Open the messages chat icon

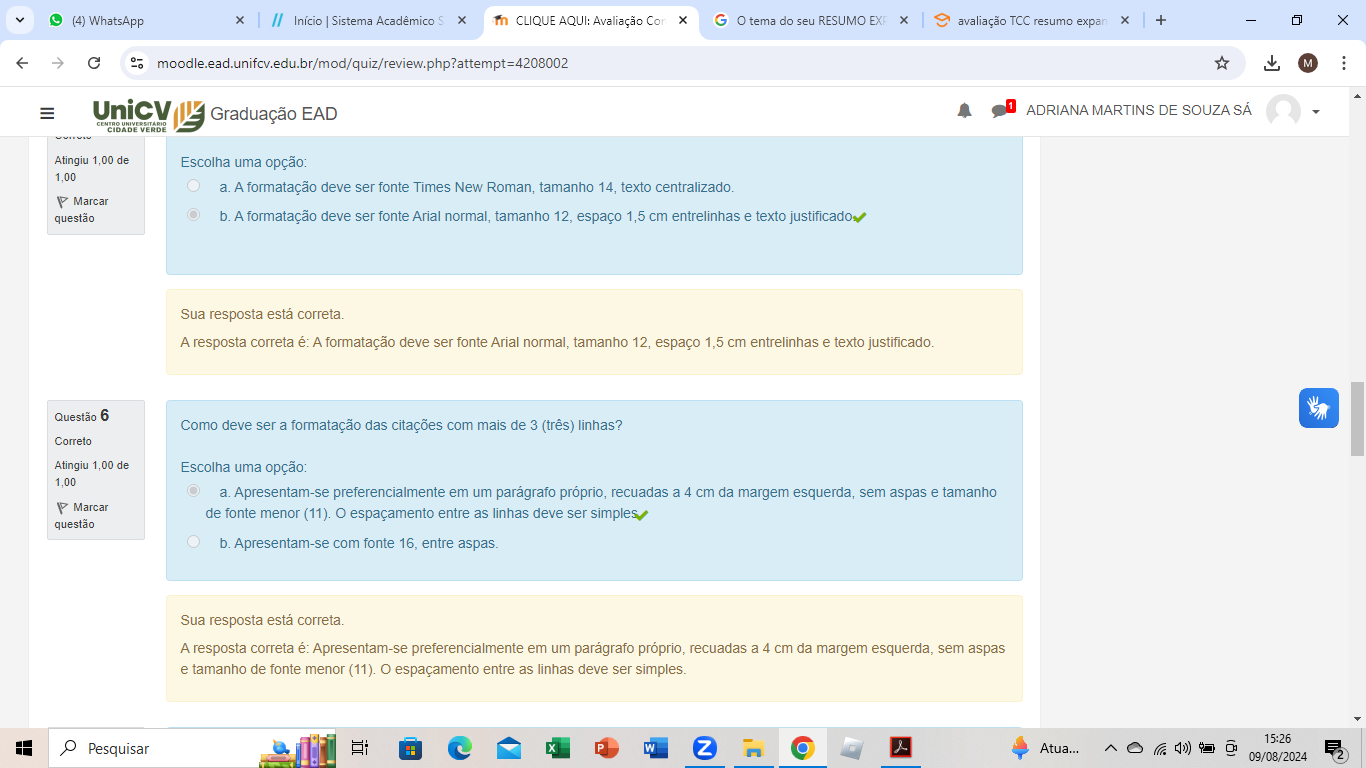point(1001,111)
